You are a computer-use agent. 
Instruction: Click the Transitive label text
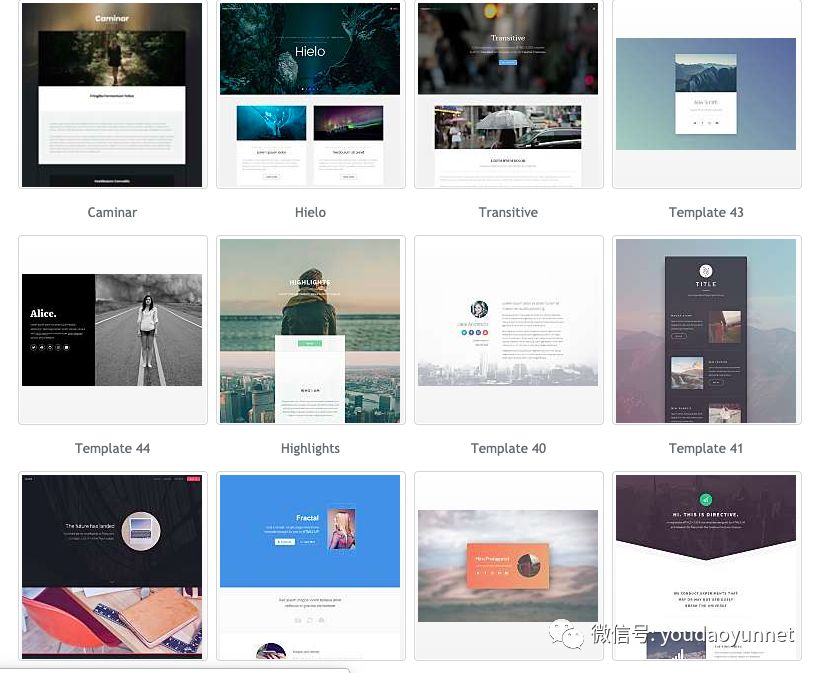pos(508,212)
